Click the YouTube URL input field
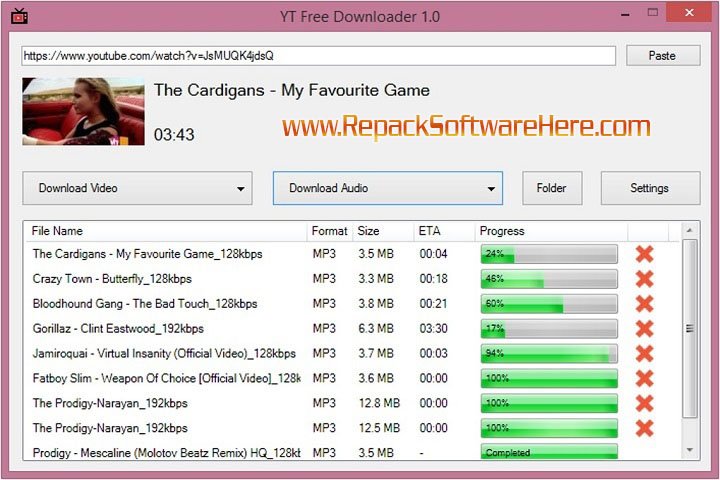Image resolution: width=720 pixels, height=480 pixels. pyautogui.click(x=318, y=56)
